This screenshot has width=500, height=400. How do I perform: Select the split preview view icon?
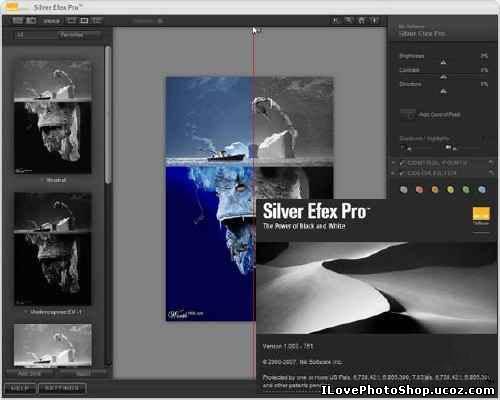(84, 20)
